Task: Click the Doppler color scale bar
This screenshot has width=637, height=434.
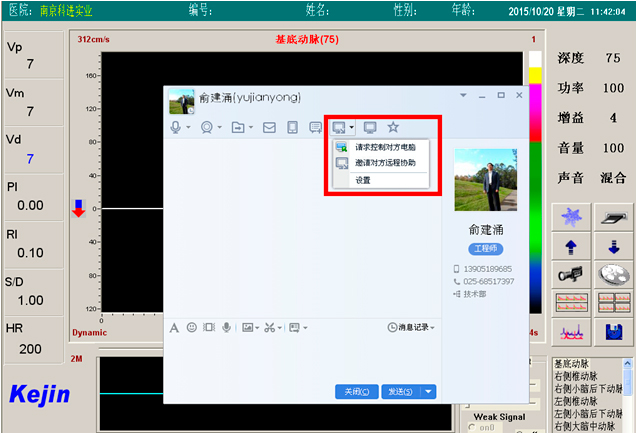Action: coord(535,182)
